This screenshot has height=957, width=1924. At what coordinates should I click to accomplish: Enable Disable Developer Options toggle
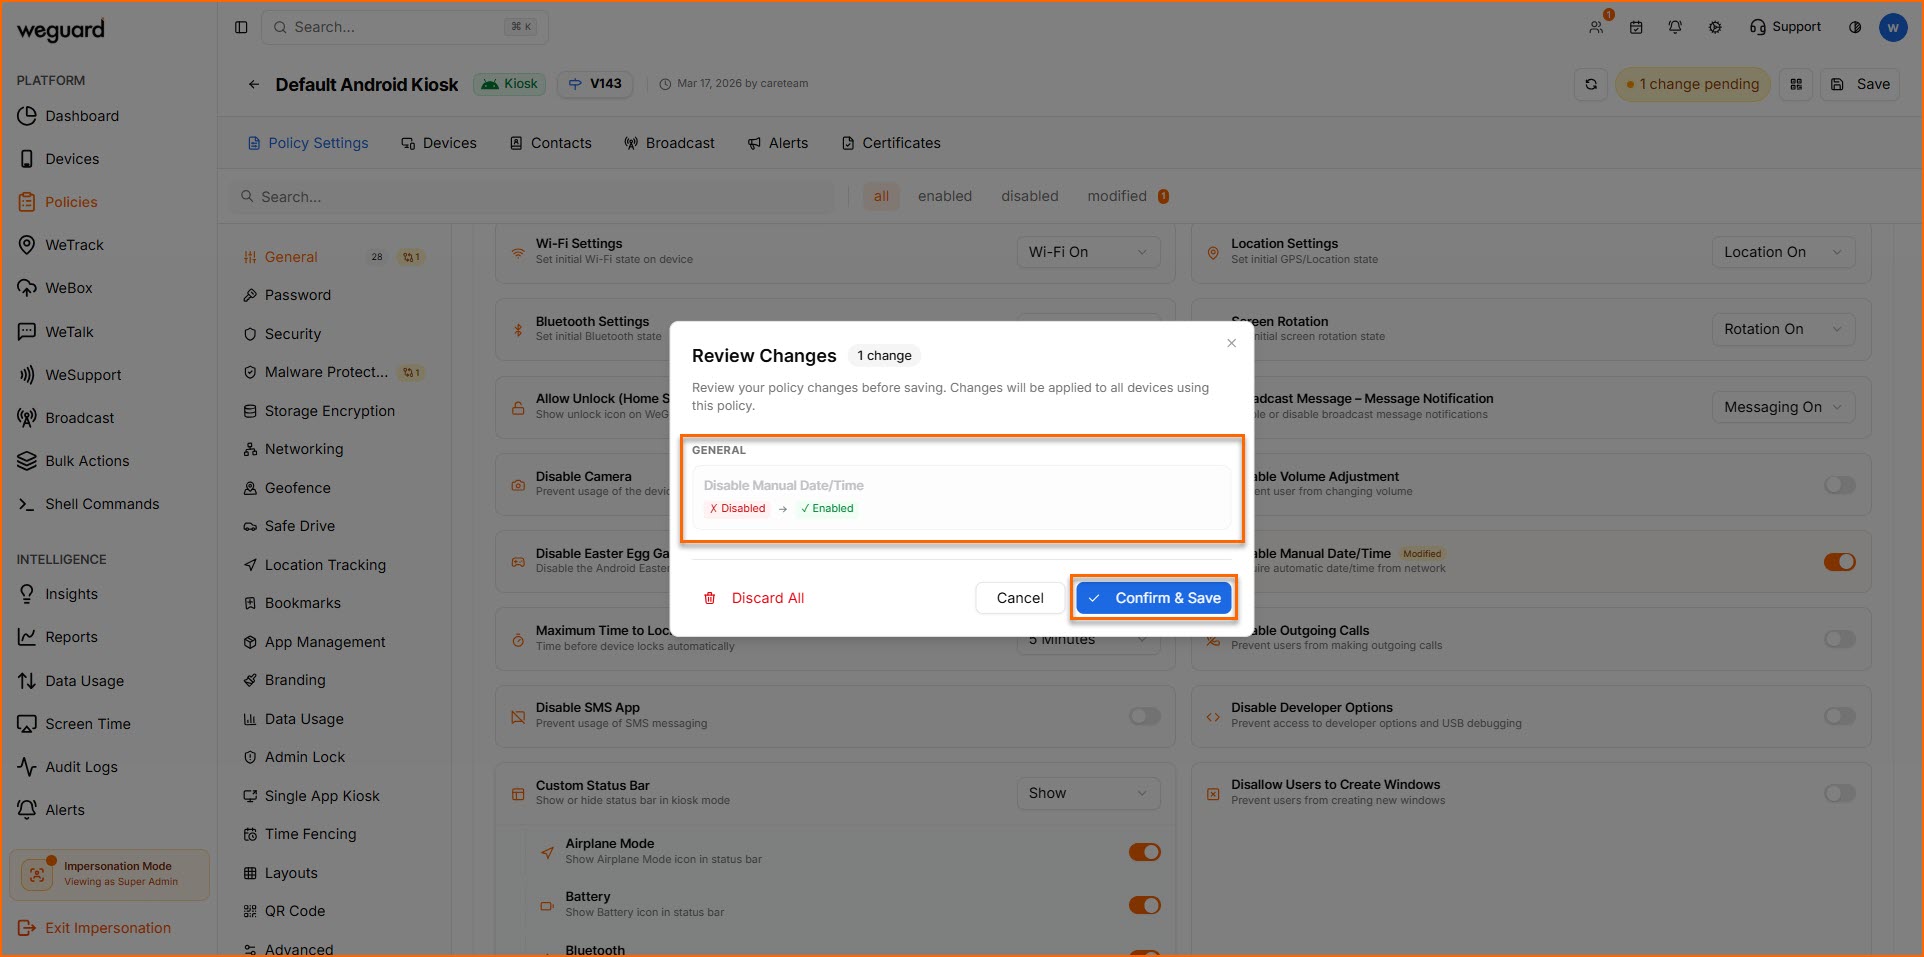[1839, 716]
